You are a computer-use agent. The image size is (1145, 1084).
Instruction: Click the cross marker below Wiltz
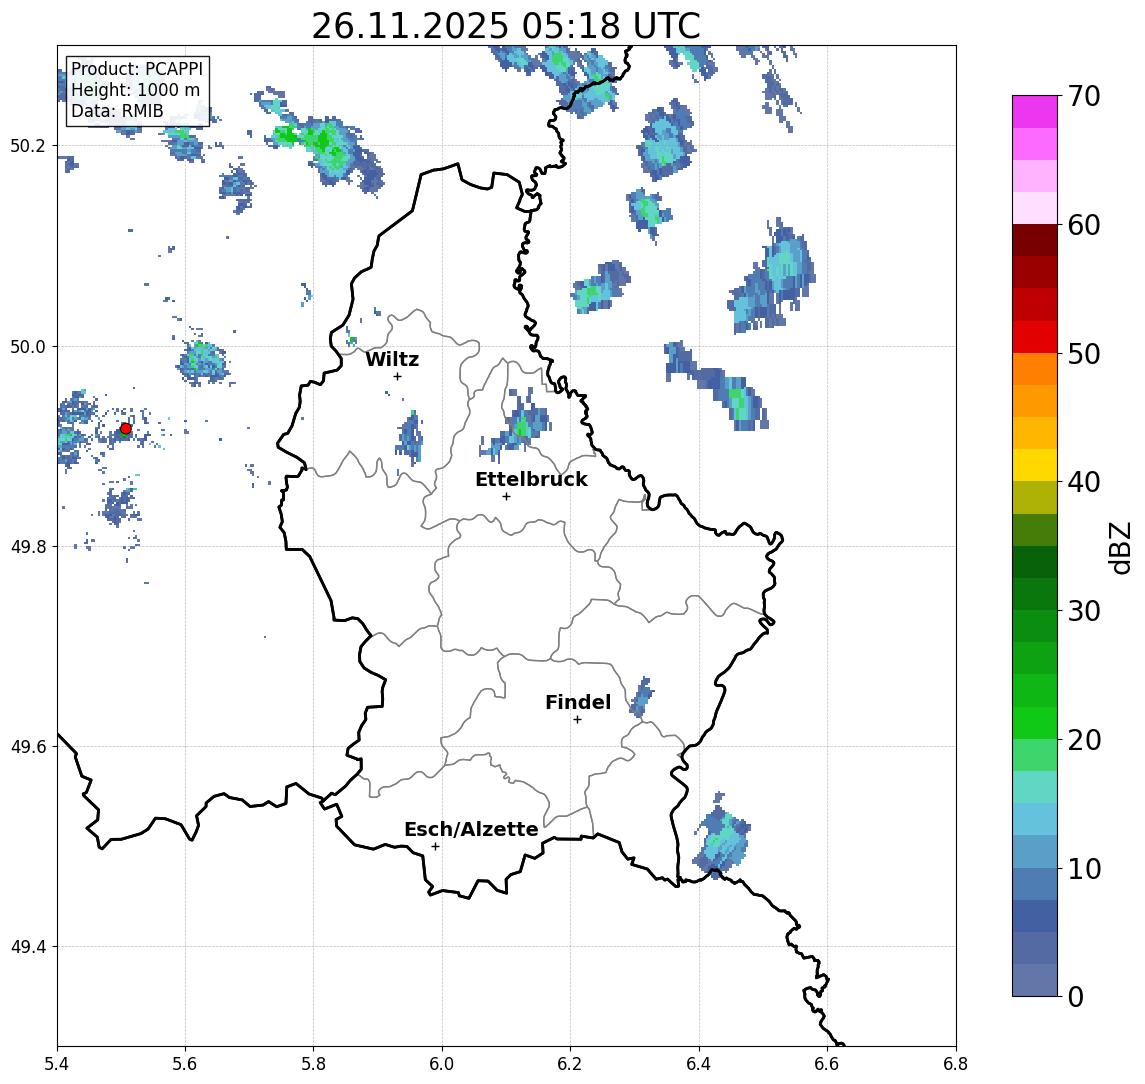tap(397, 376)
